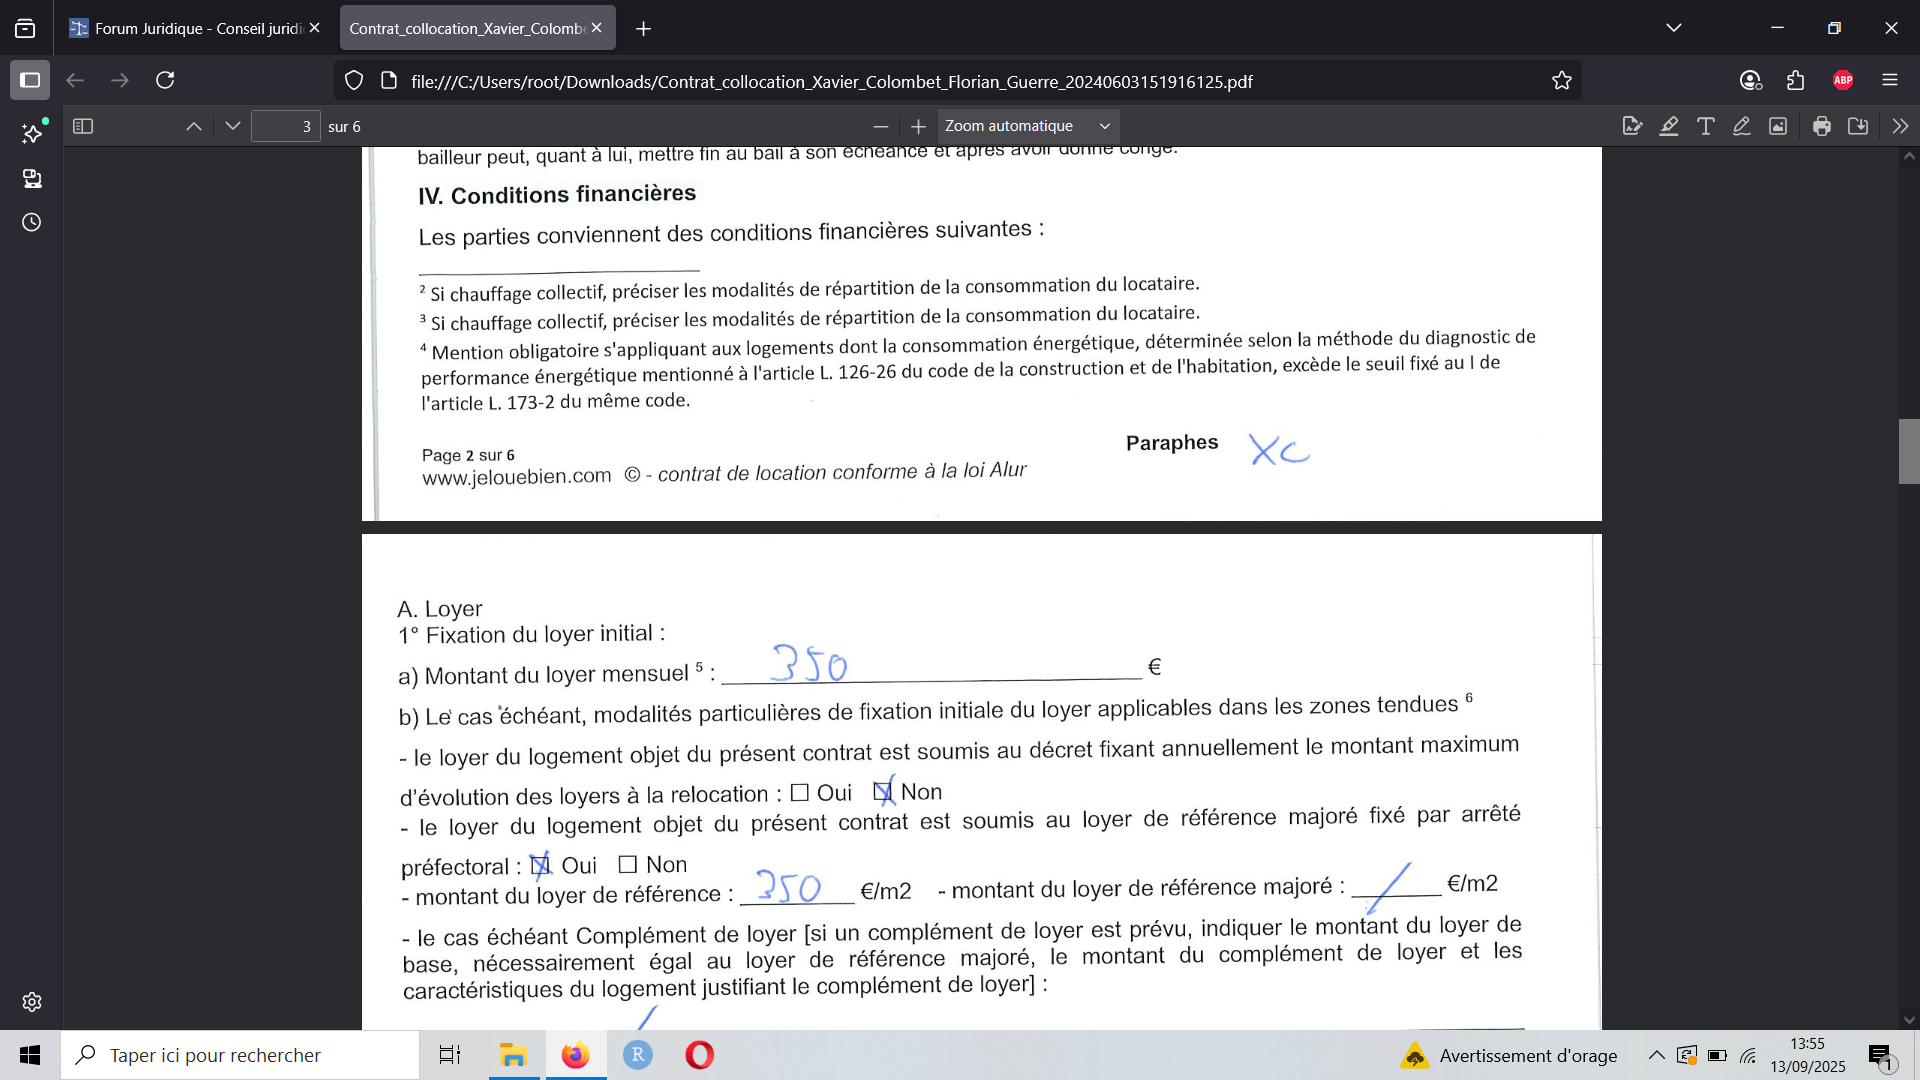Print the PDF document
1920x1080 pixels.
tap(1822, 126)
